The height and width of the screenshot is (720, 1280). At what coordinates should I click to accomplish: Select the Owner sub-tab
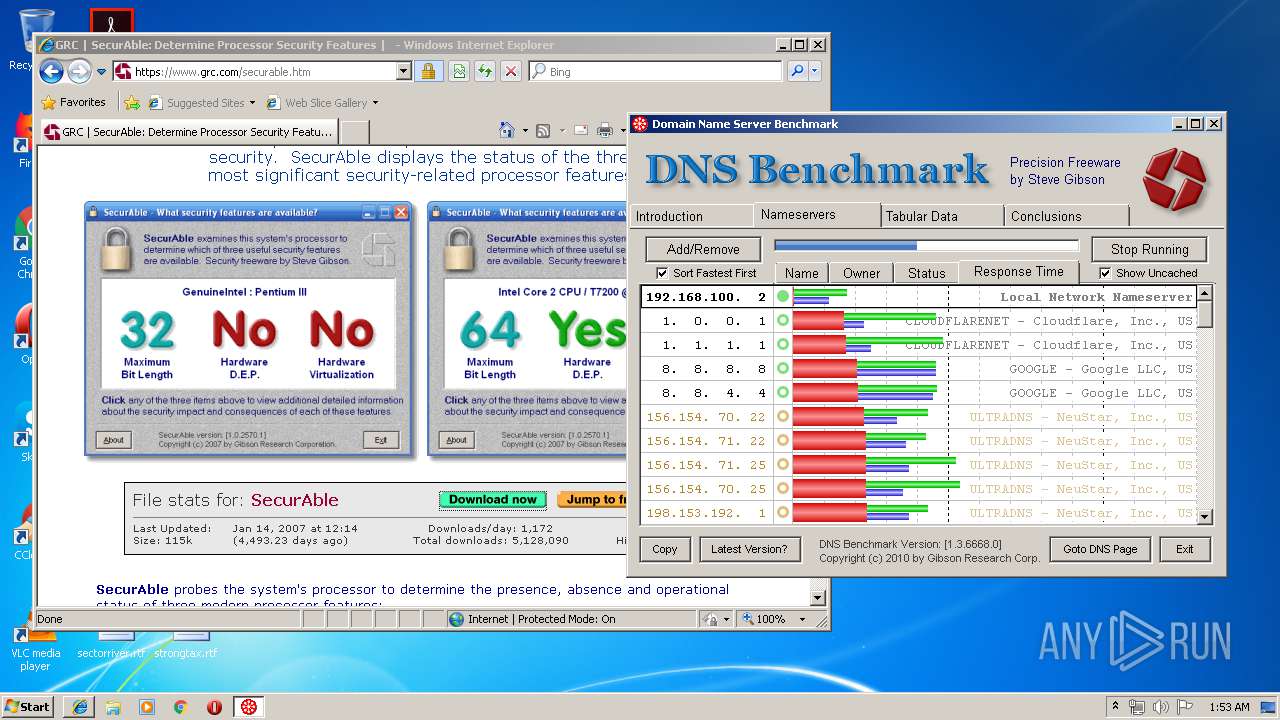(x=861, y=273)
